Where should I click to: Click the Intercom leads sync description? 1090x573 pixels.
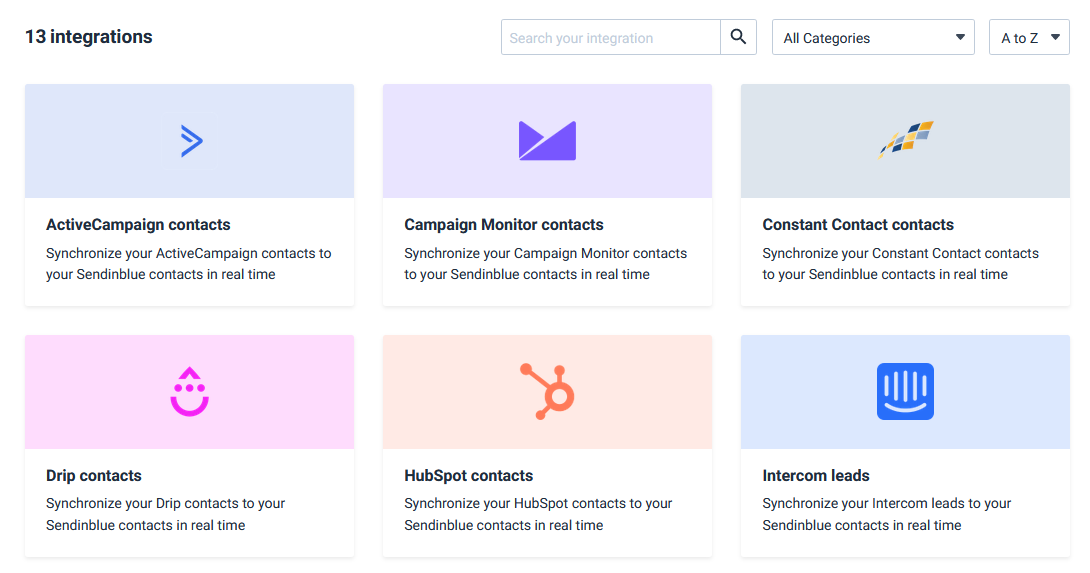886,514
